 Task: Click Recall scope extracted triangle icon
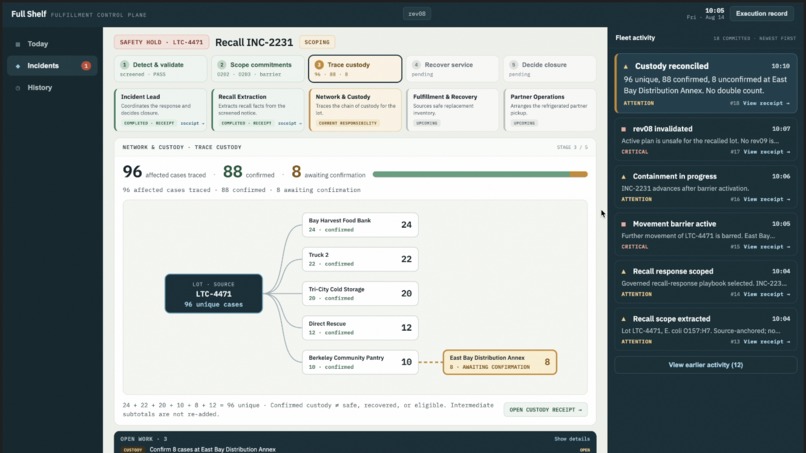tap(624, 319)
